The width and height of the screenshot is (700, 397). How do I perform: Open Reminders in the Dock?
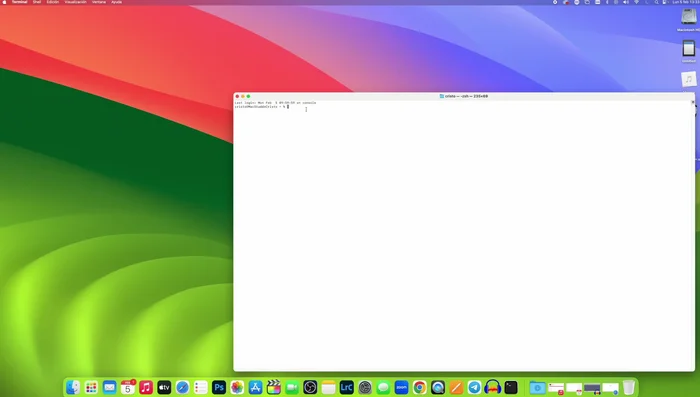201,387
